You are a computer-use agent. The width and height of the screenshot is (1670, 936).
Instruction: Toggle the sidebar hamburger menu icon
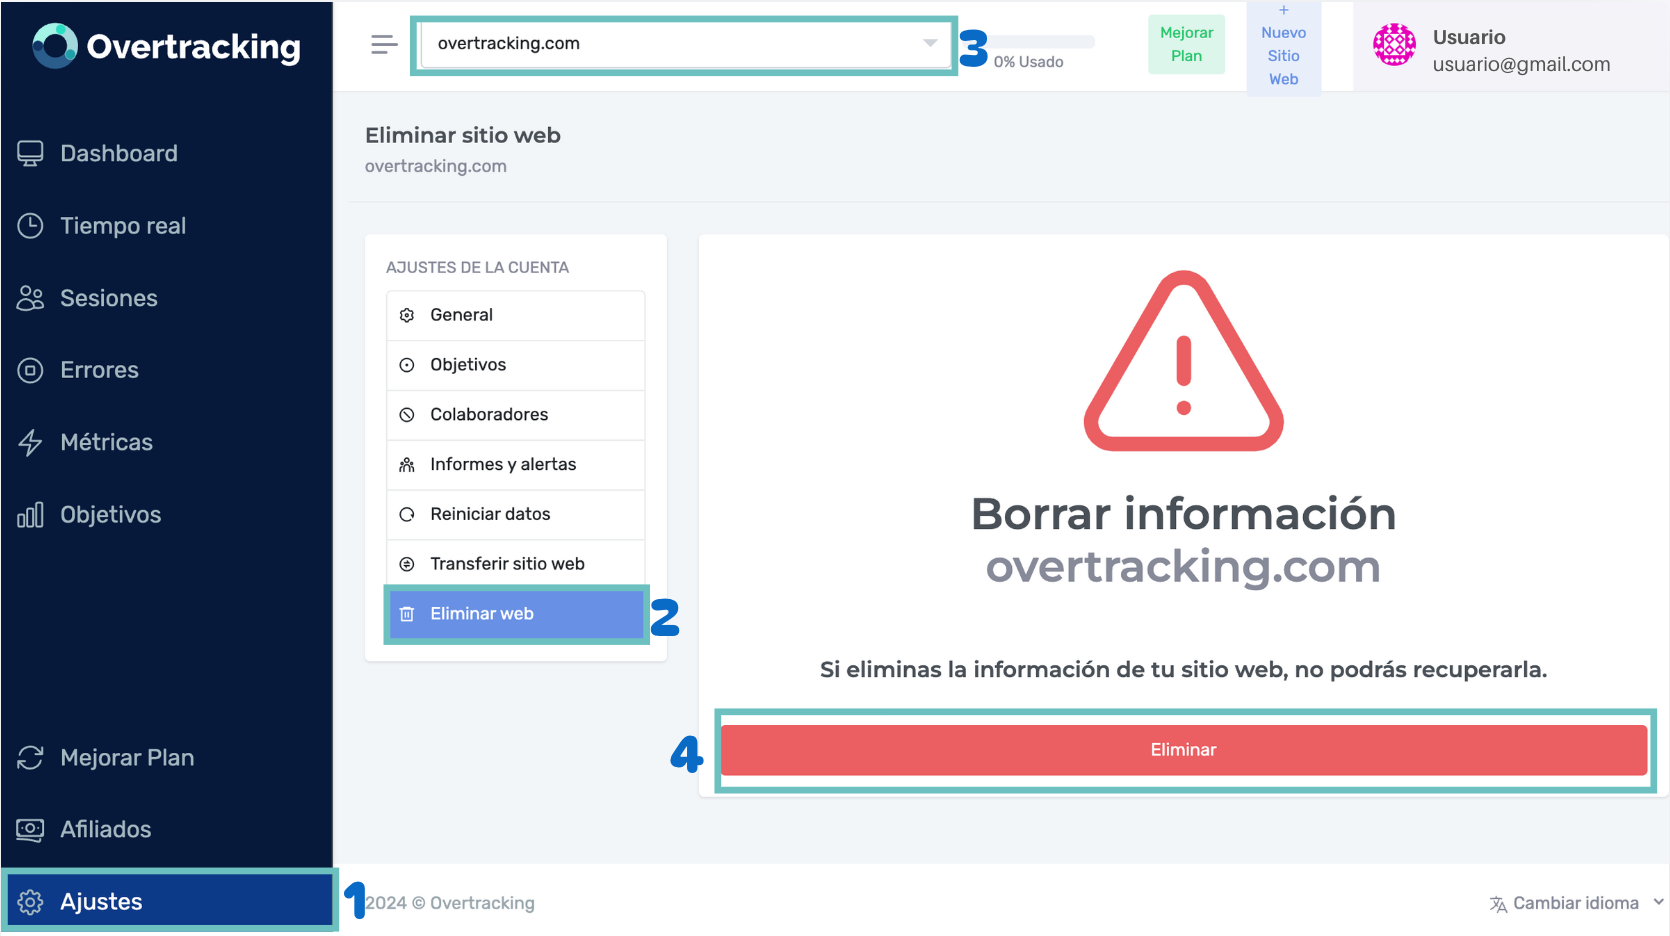[x=384, y=44]
